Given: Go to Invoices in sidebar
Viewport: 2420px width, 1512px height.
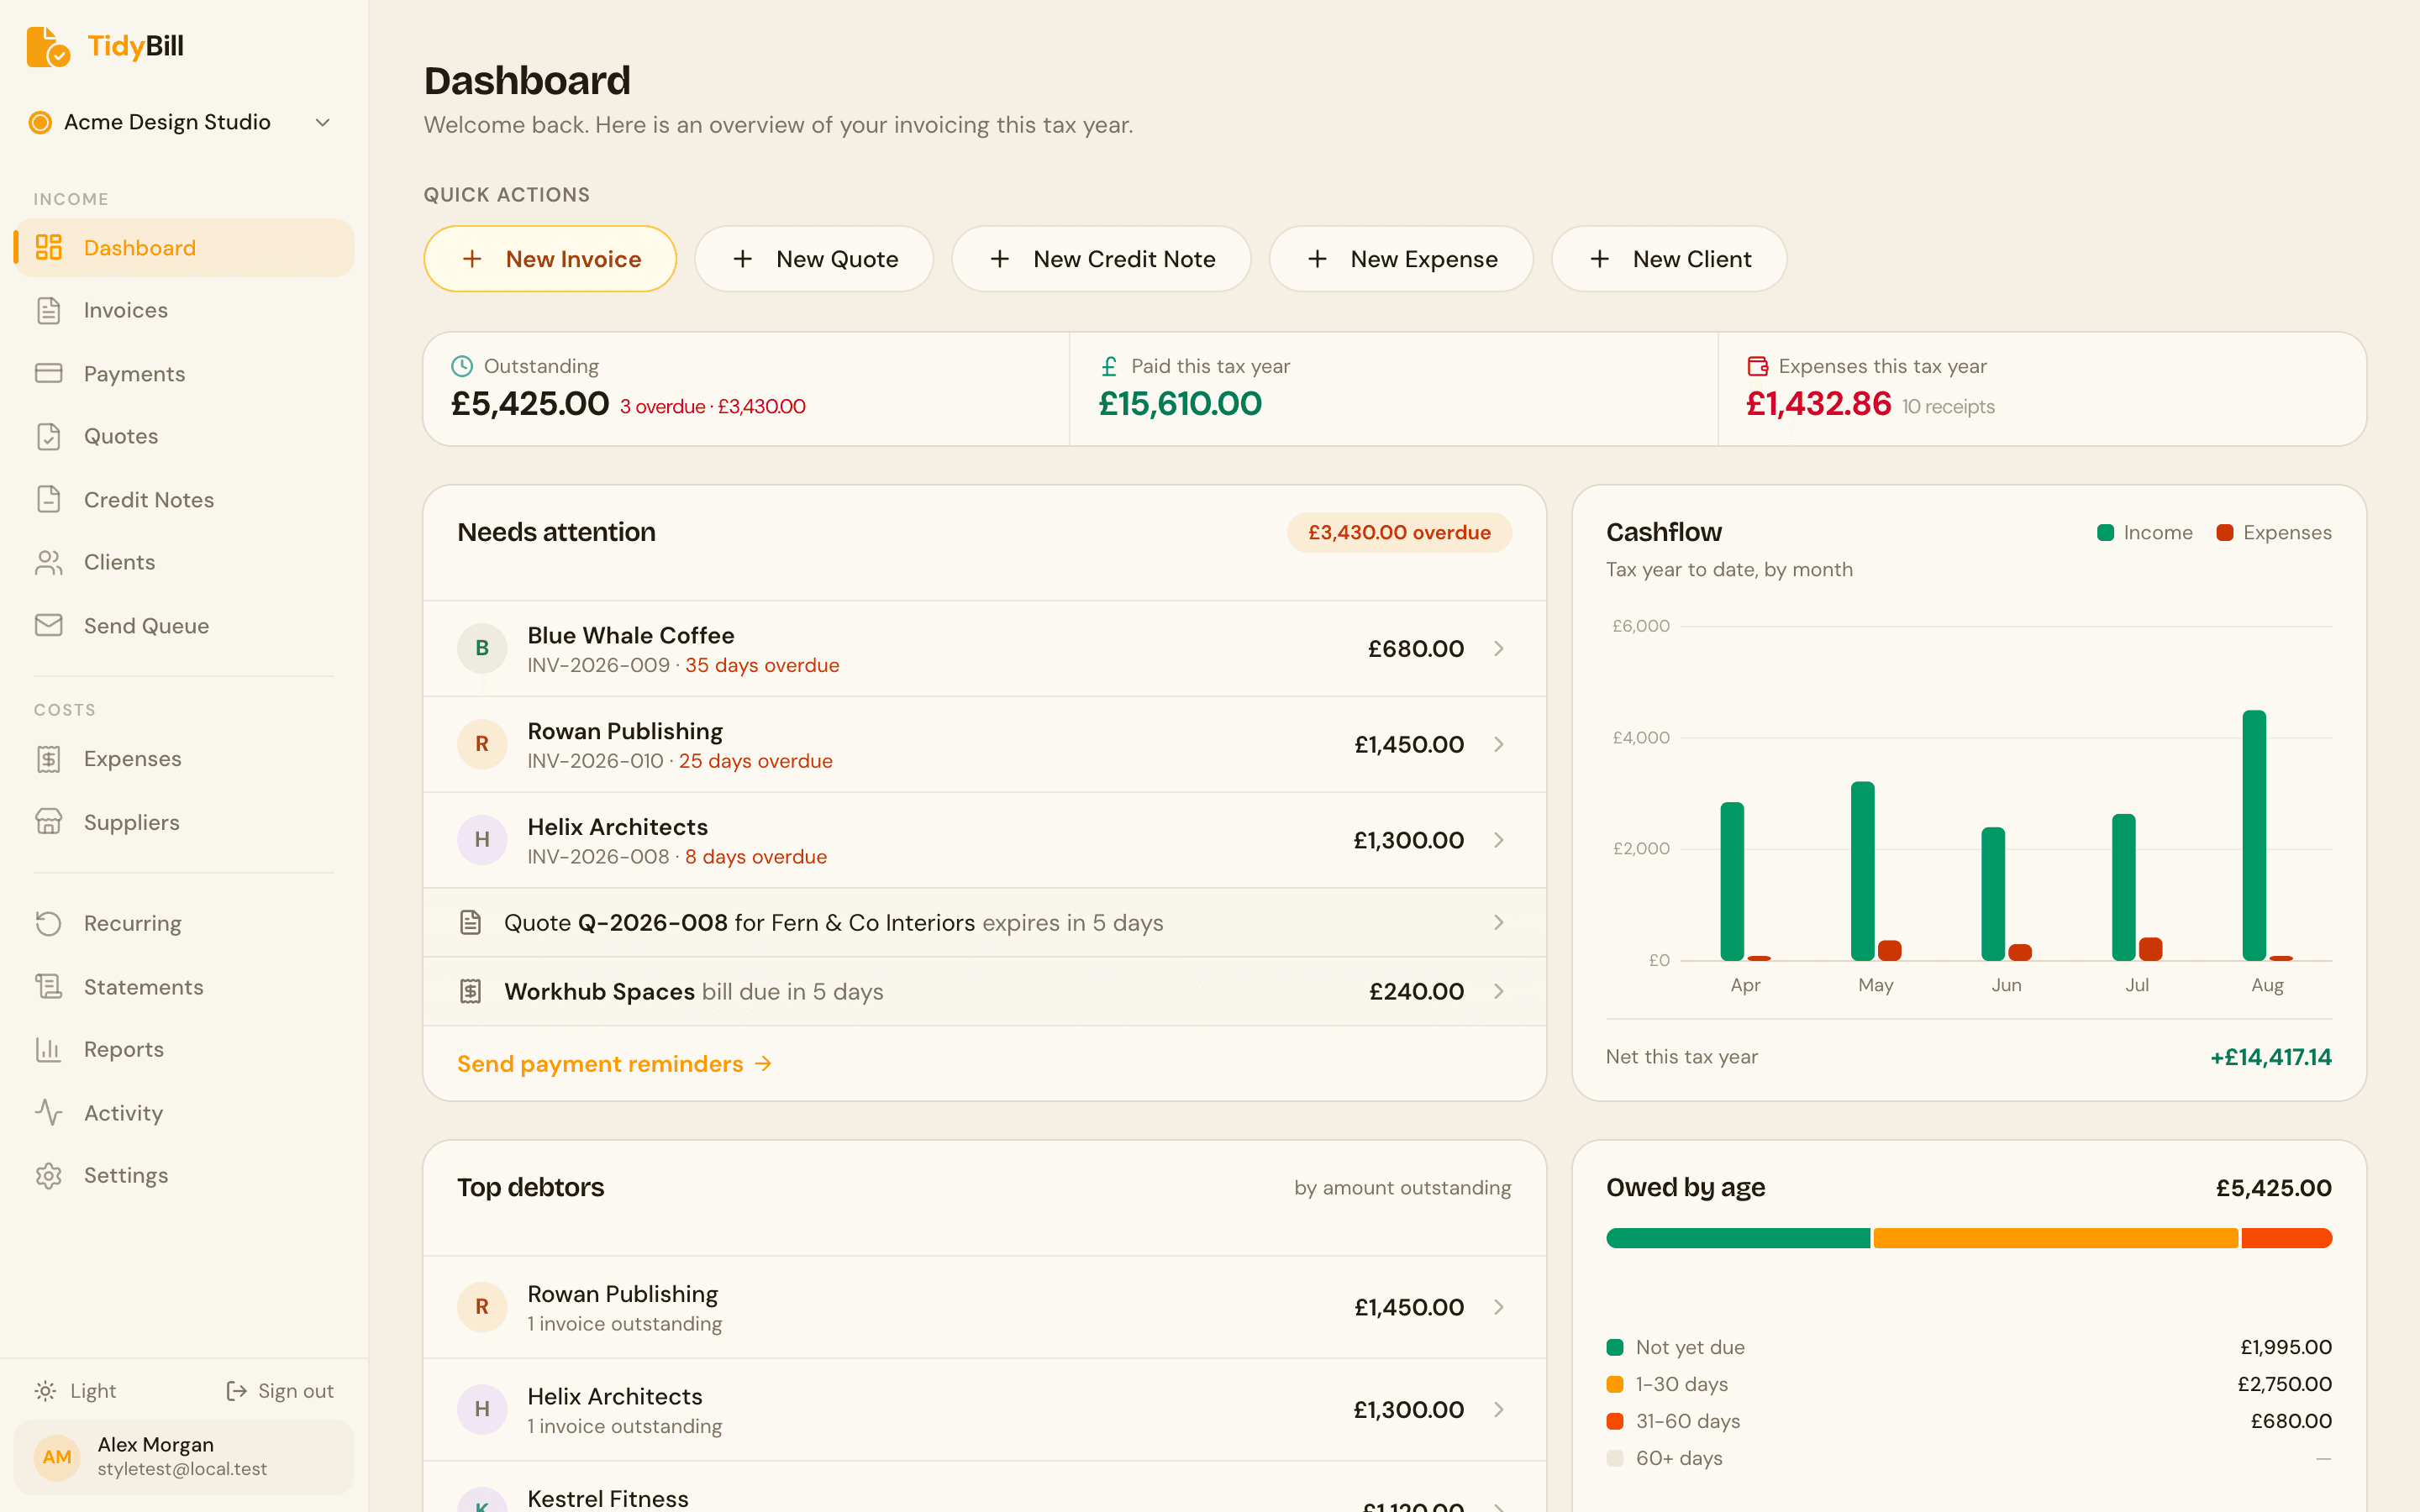Looking at the screenshot, I should click(x=184, y=311).
